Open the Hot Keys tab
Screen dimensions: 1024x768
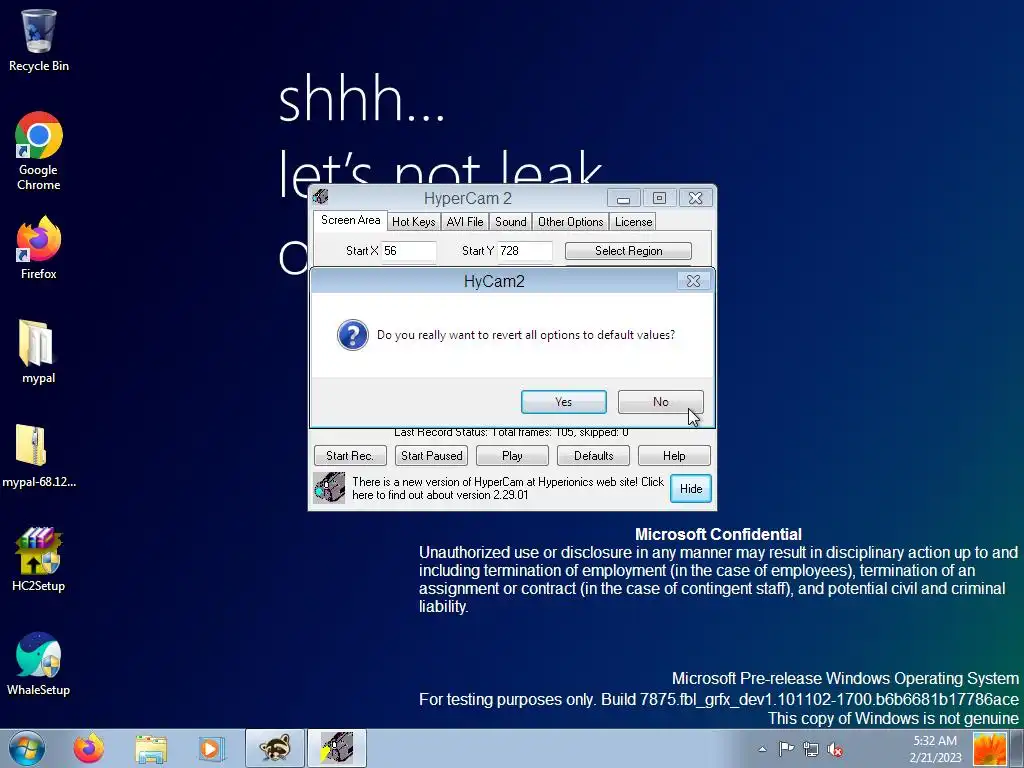413,222
